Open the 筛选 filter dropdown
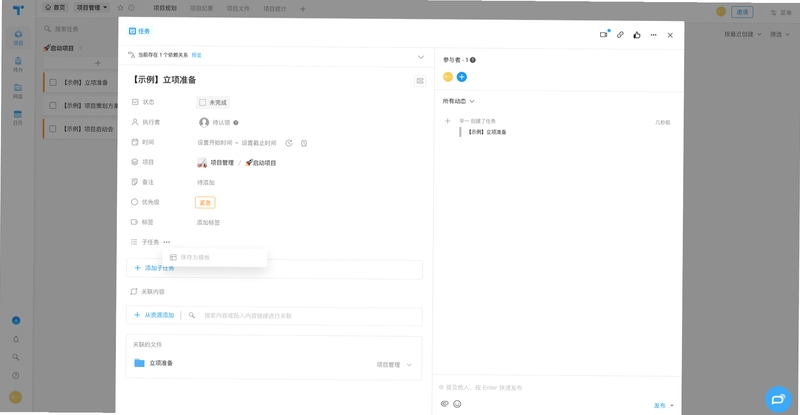 click(x=780, y=34)
